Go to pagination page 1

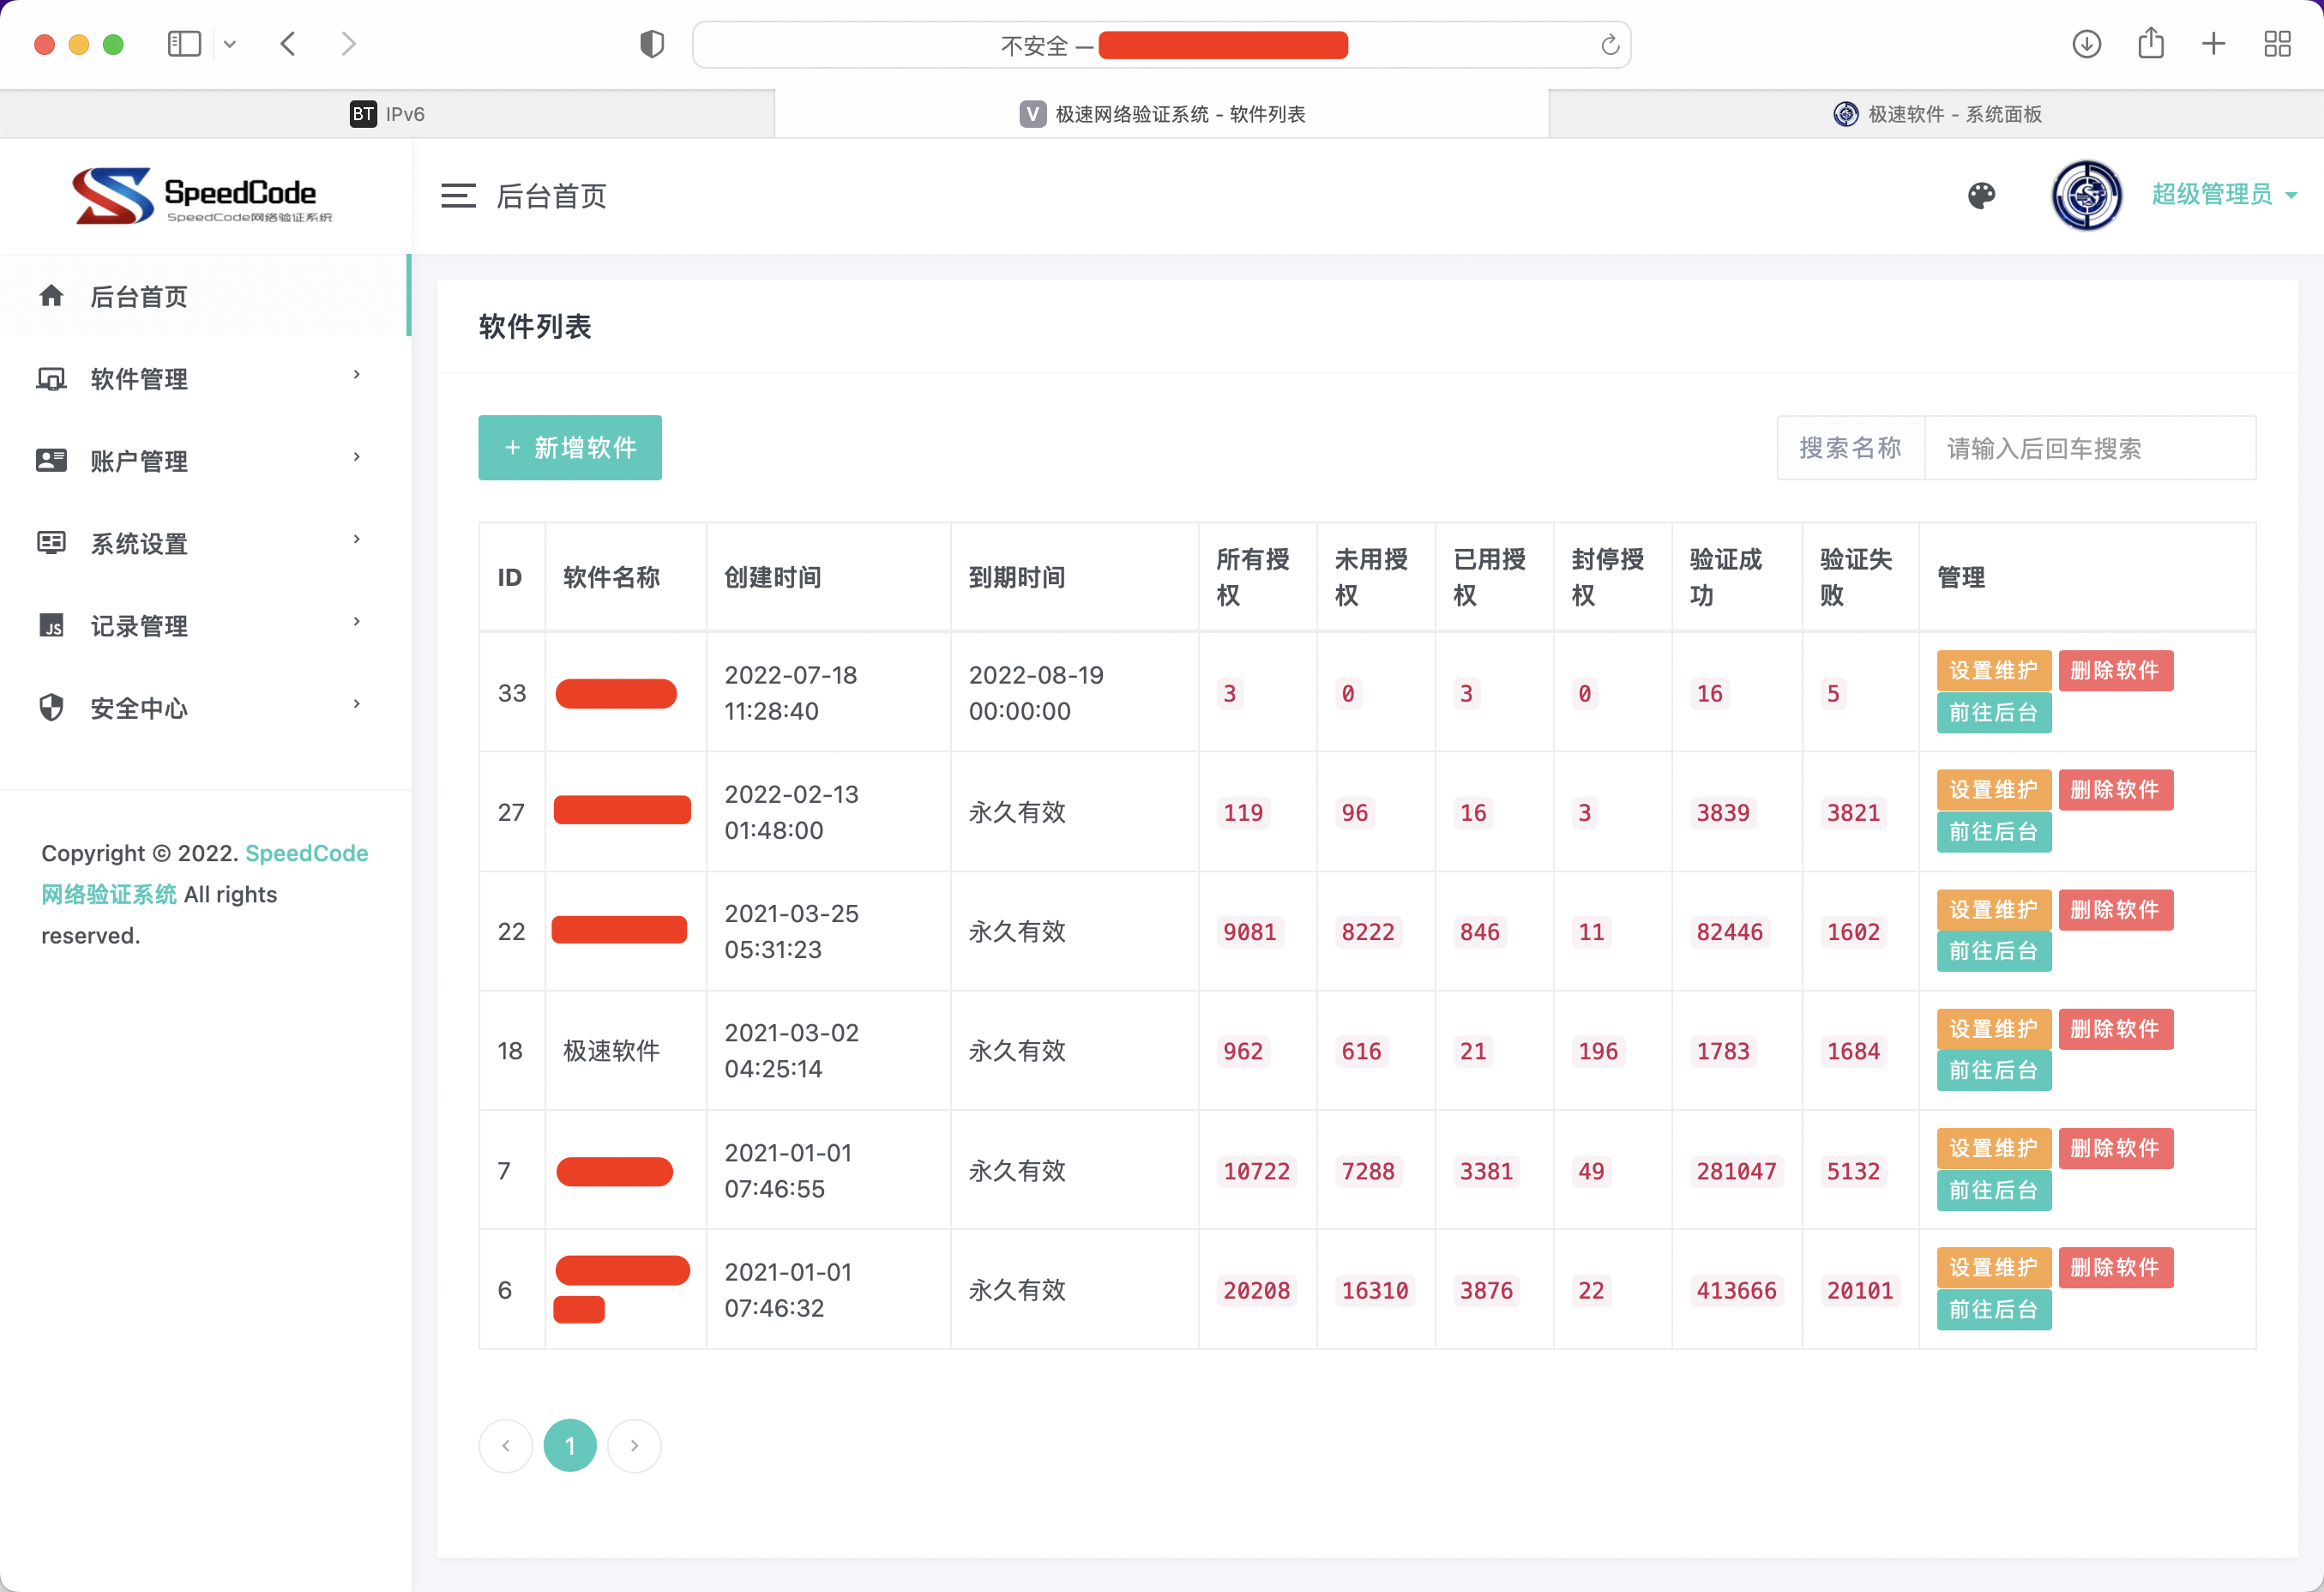(570, 1445)
